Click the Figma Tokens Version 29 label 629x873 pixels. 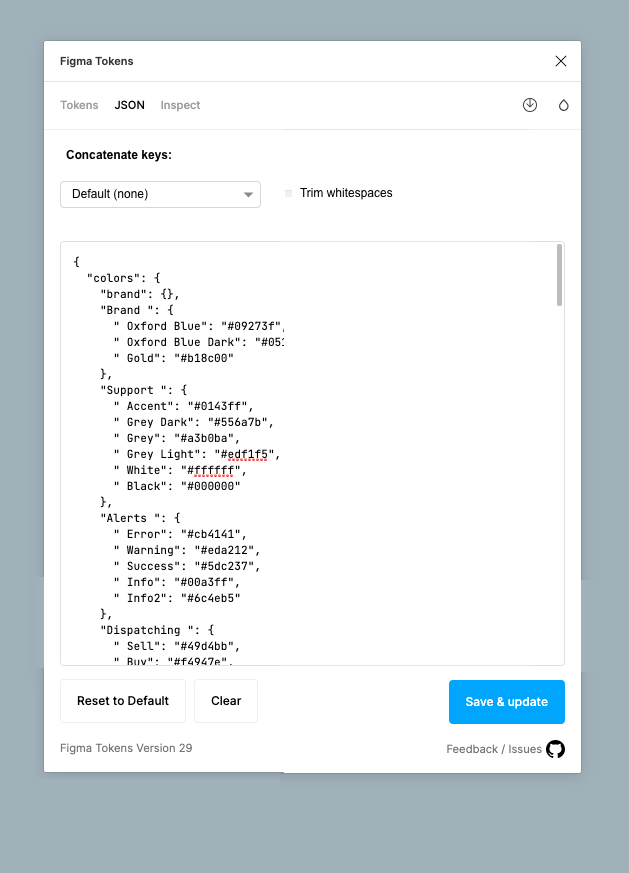click(x=125, y=748)
